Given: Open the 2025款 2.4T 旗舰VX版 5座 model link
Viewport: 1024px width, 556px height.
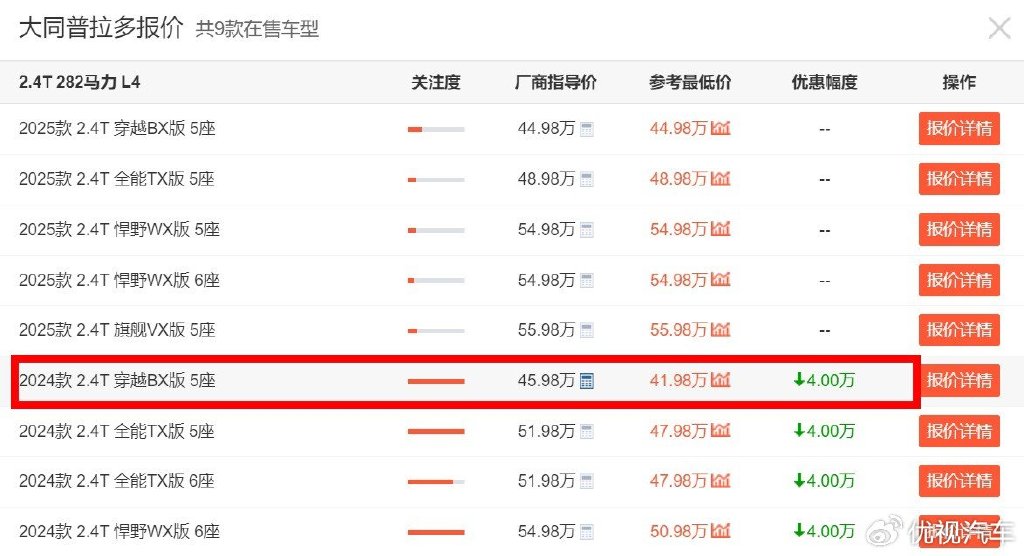Looking at the screenshot, I should 117,330.
